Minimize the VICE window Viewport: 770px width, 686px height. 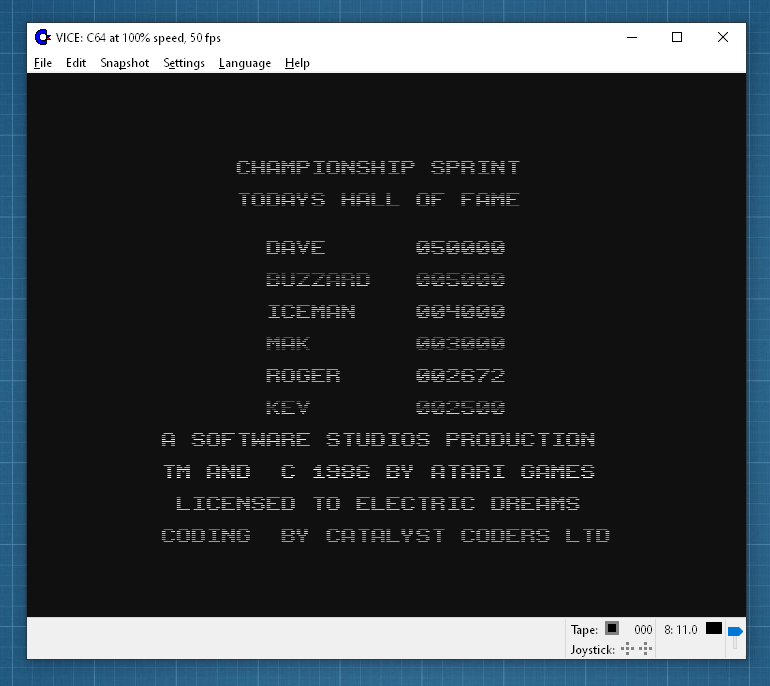pos(632,37)
